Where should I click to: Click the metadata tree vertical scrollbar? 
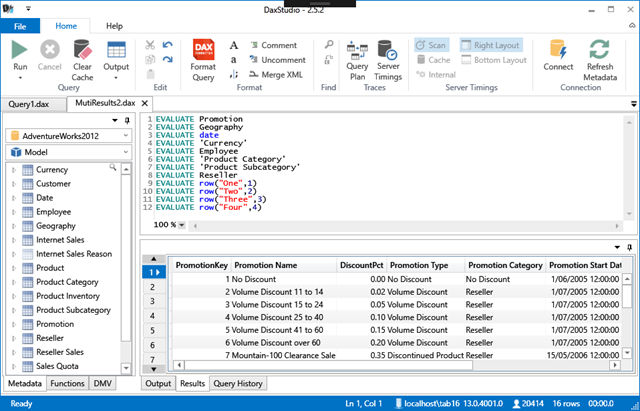(126, 258)
